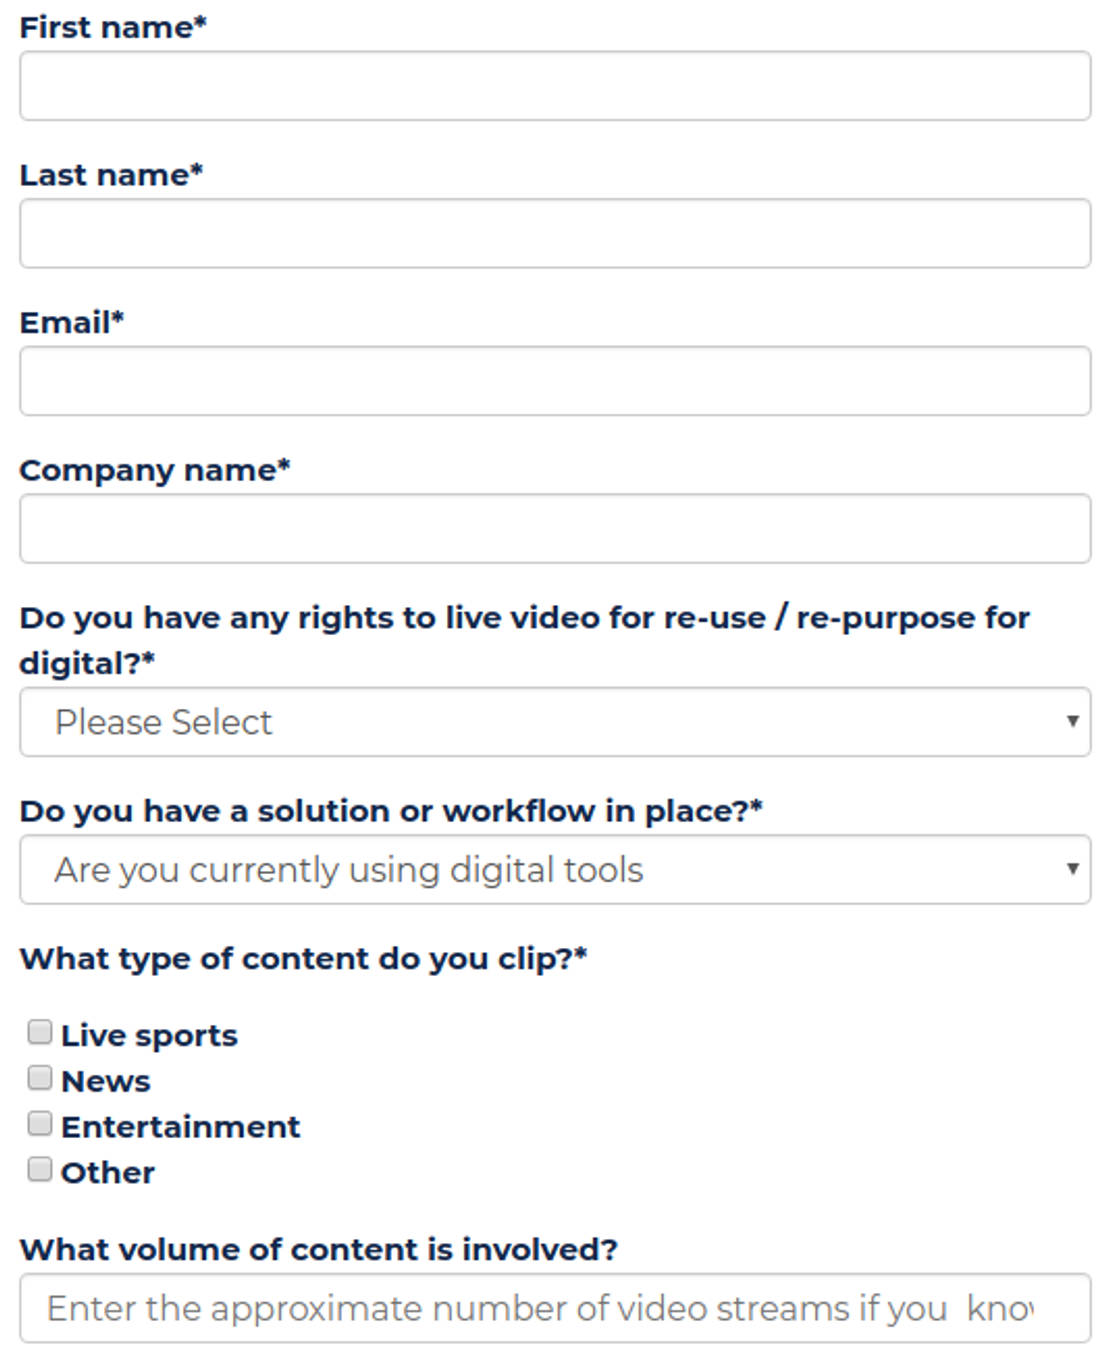1108x1364 pixels.
Task: Enable the Entertainment checkbox
Action: [40, 1124]
